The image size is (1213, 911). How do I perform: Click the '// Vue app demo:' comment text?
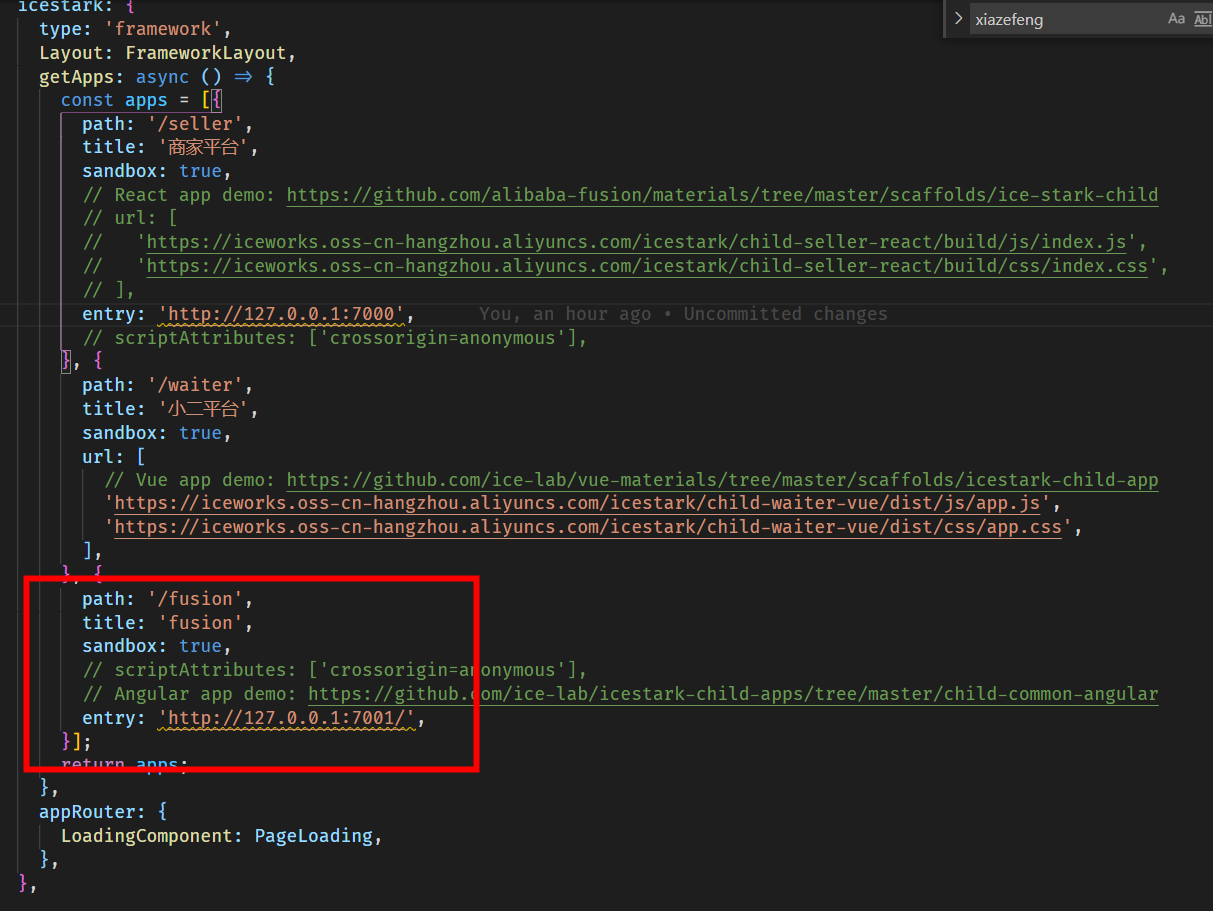click(191, 480)
